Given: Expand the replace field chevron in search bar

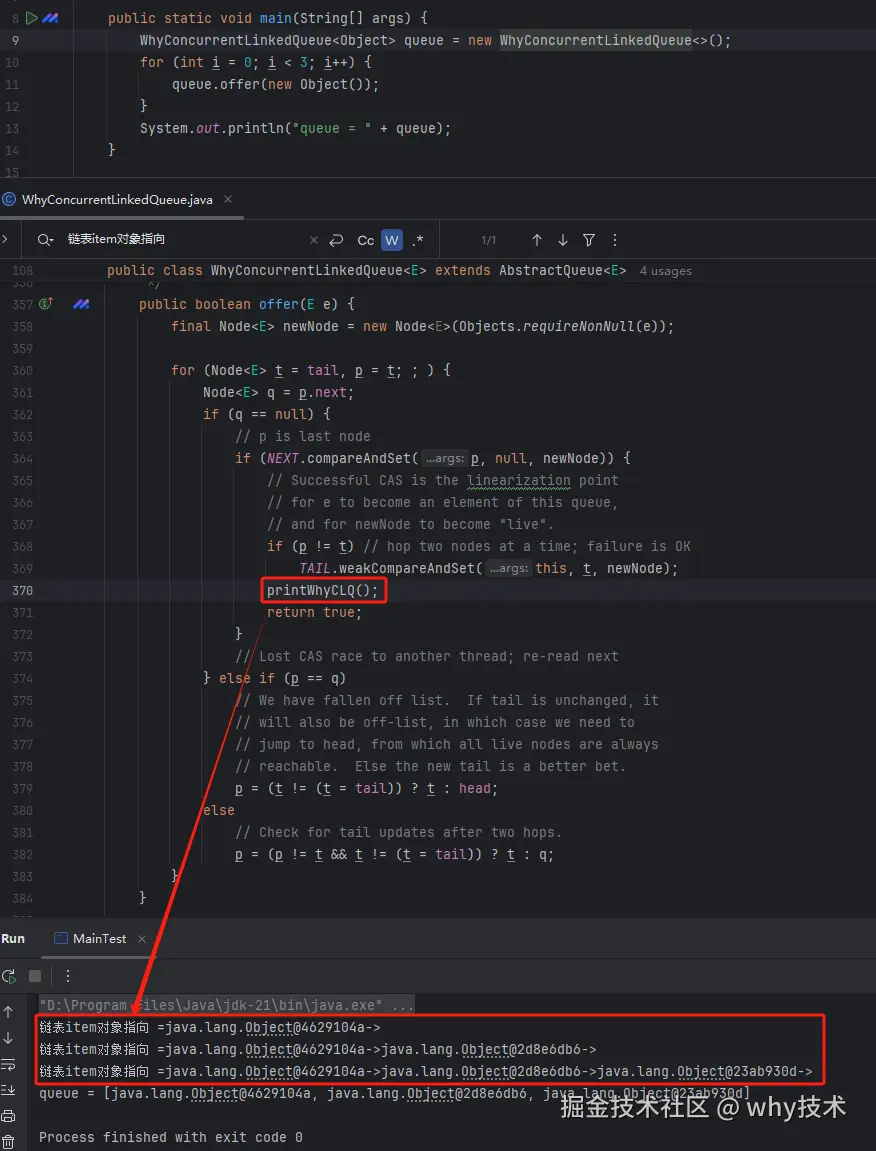Looking at the screenshot, I should point(5,239).
